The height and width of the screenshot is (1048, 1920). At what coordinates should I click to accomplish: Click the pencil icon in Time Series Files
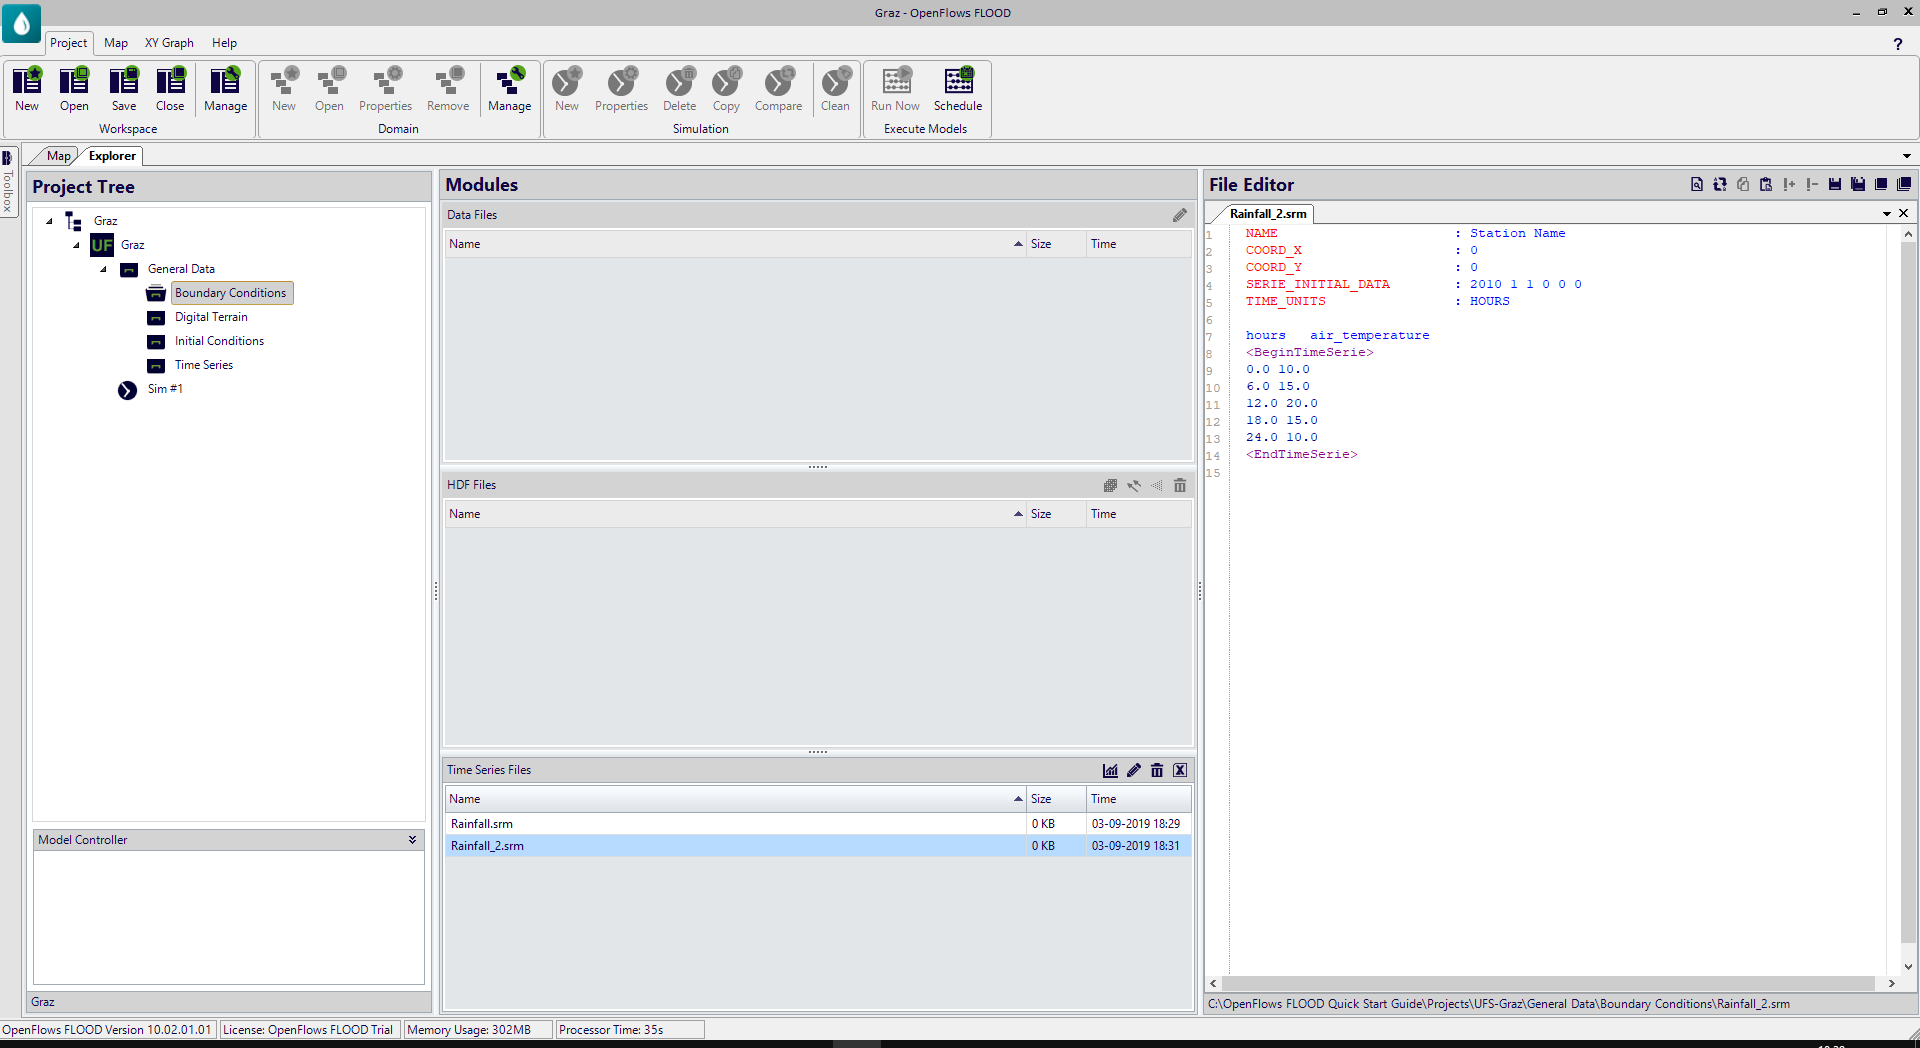click(1134, 770)
